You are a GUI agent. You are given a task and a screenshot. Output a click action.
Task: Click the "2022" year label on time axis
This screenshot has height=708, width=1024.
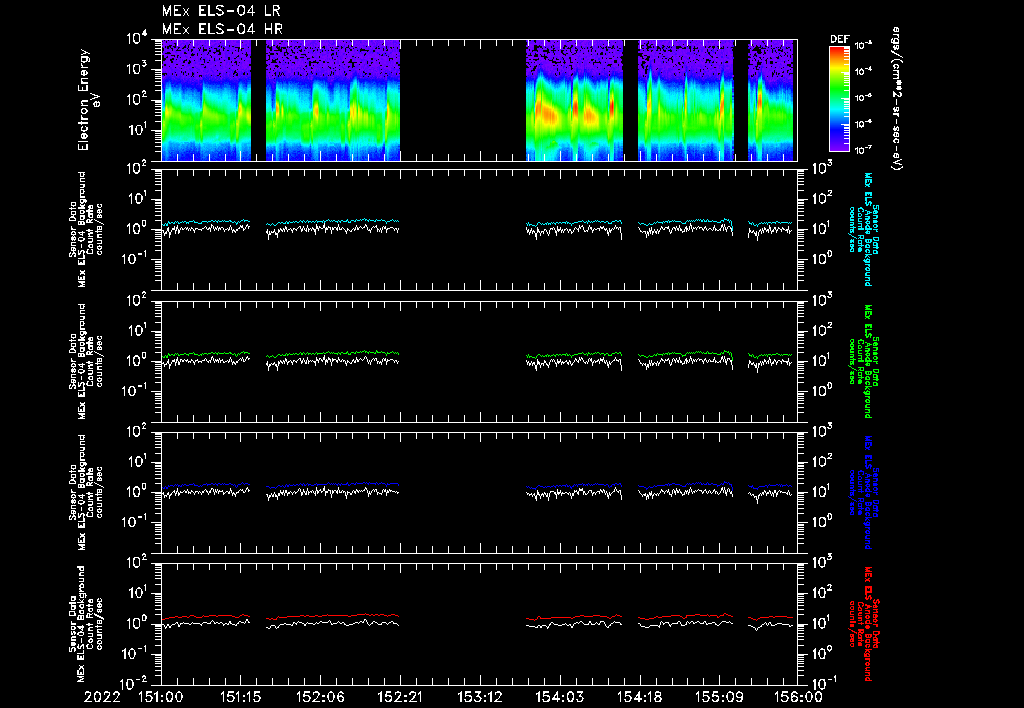click(x=102, y=698)
